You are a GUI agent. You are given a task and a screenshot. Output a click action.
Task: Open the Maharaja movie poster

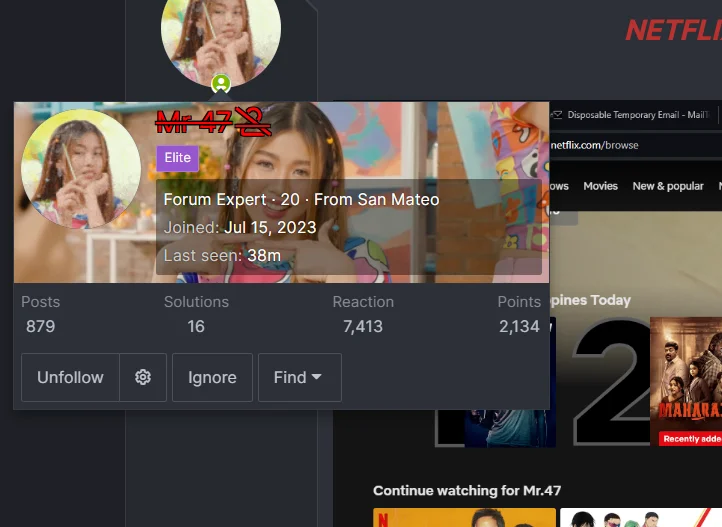pyautogui.click(x=686, y=381)
